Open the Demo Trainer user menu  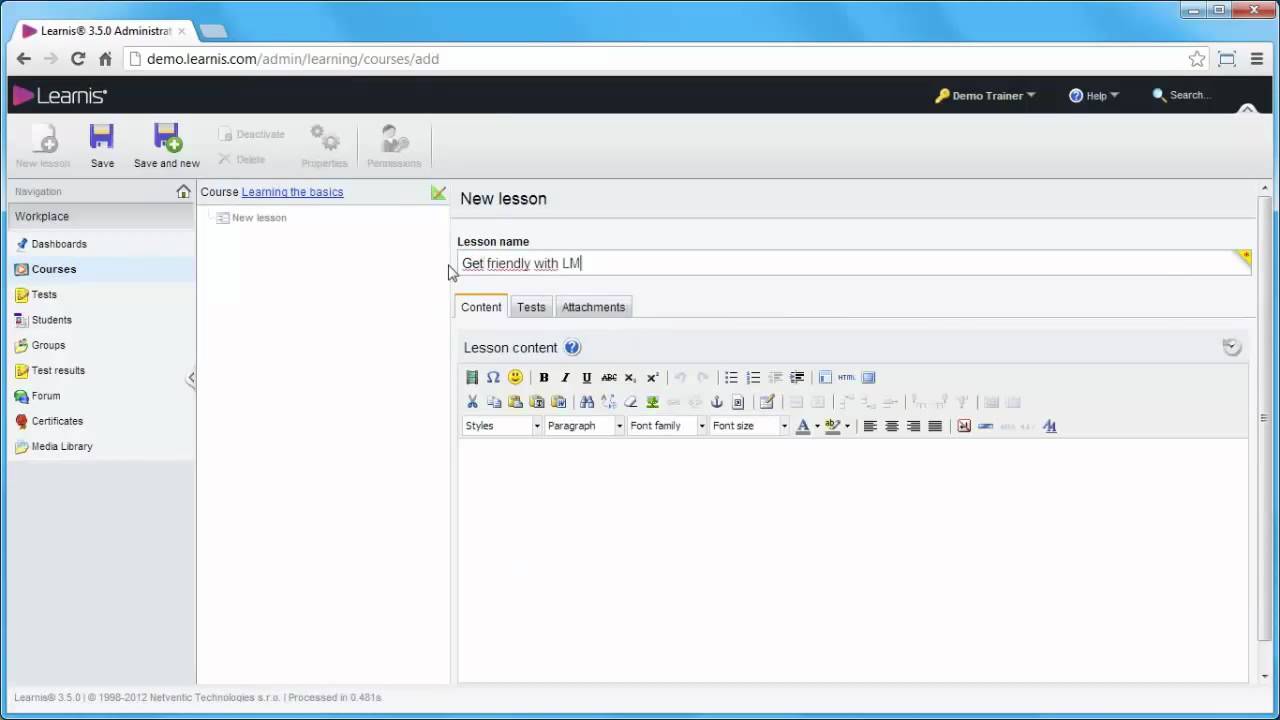coord(986,95)
